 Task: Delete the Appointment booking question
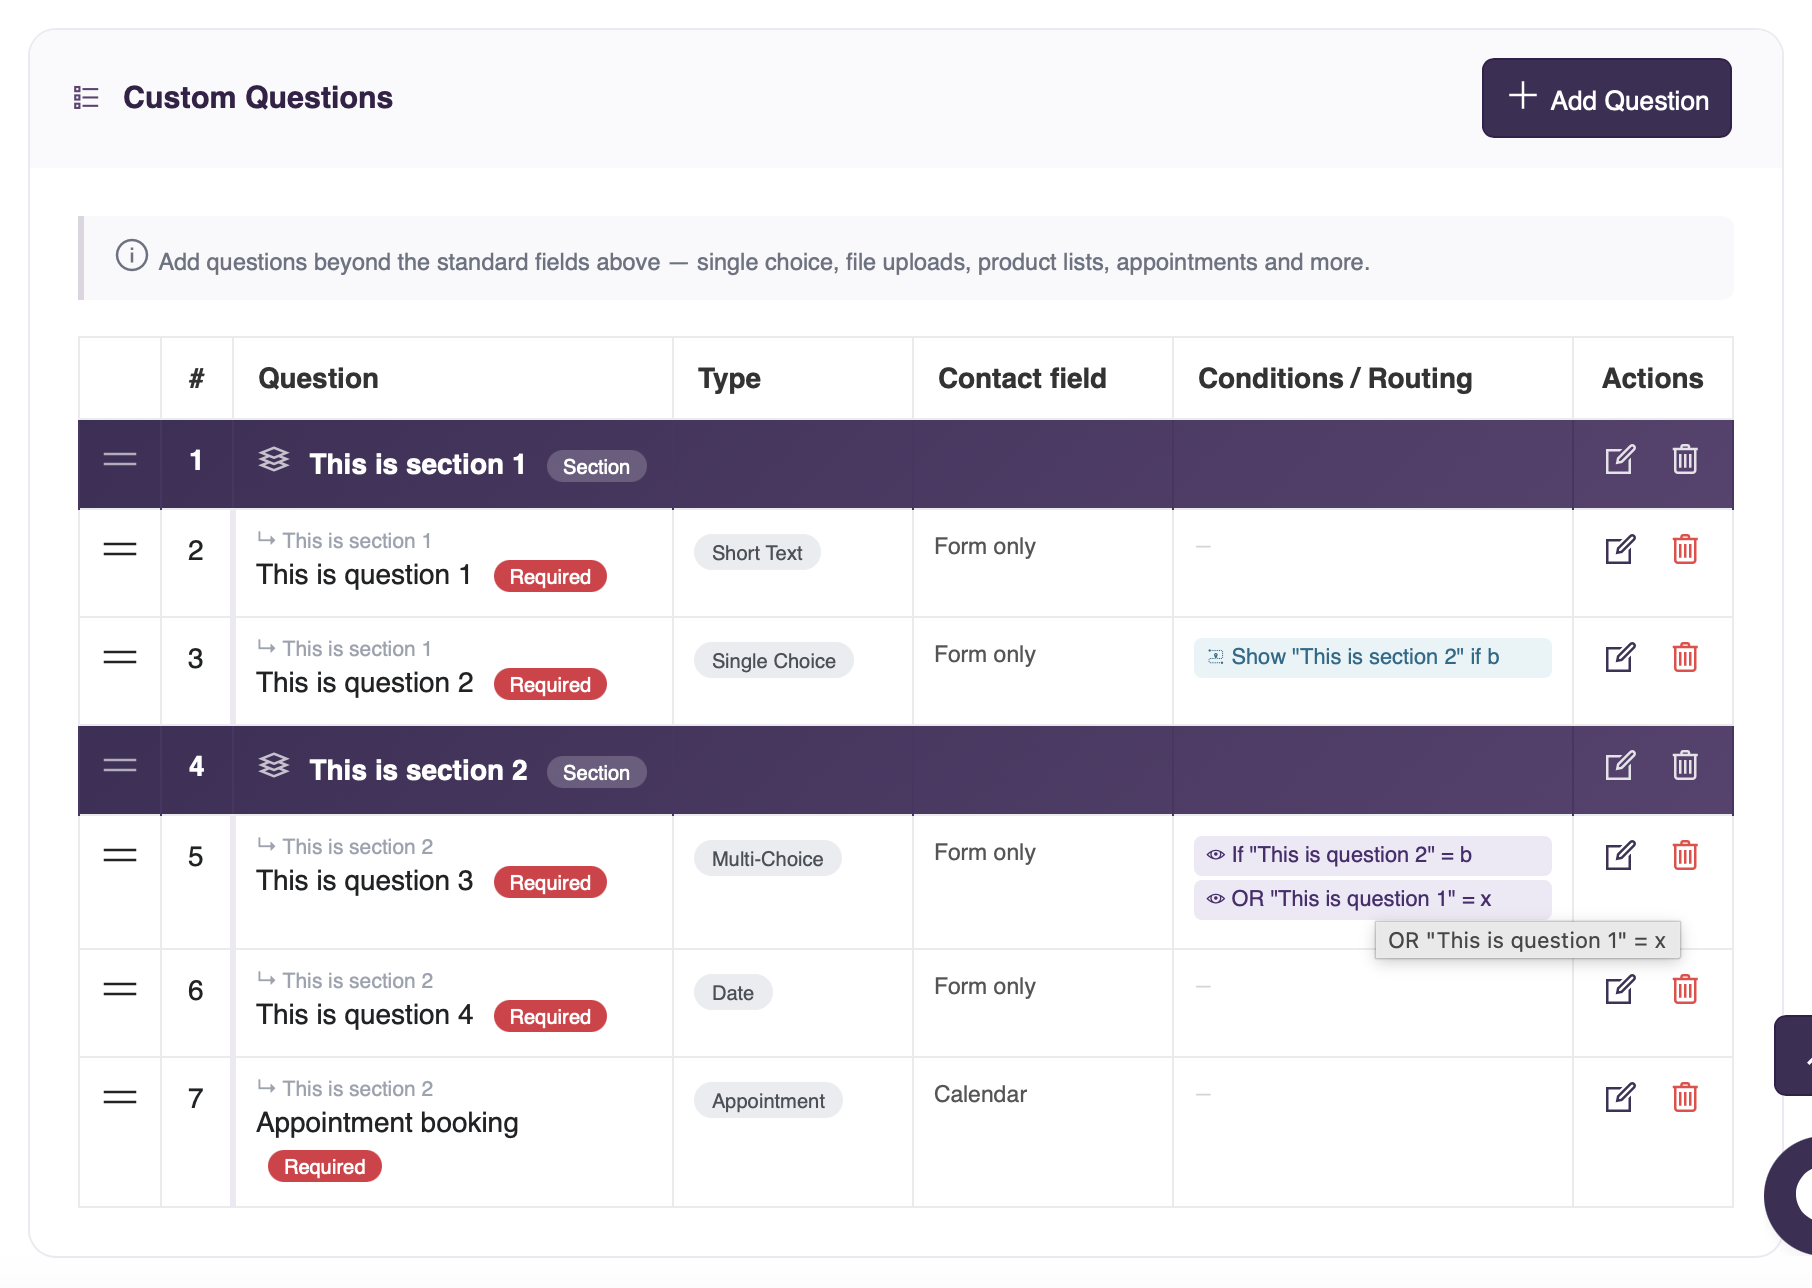pos(1685,1098)
